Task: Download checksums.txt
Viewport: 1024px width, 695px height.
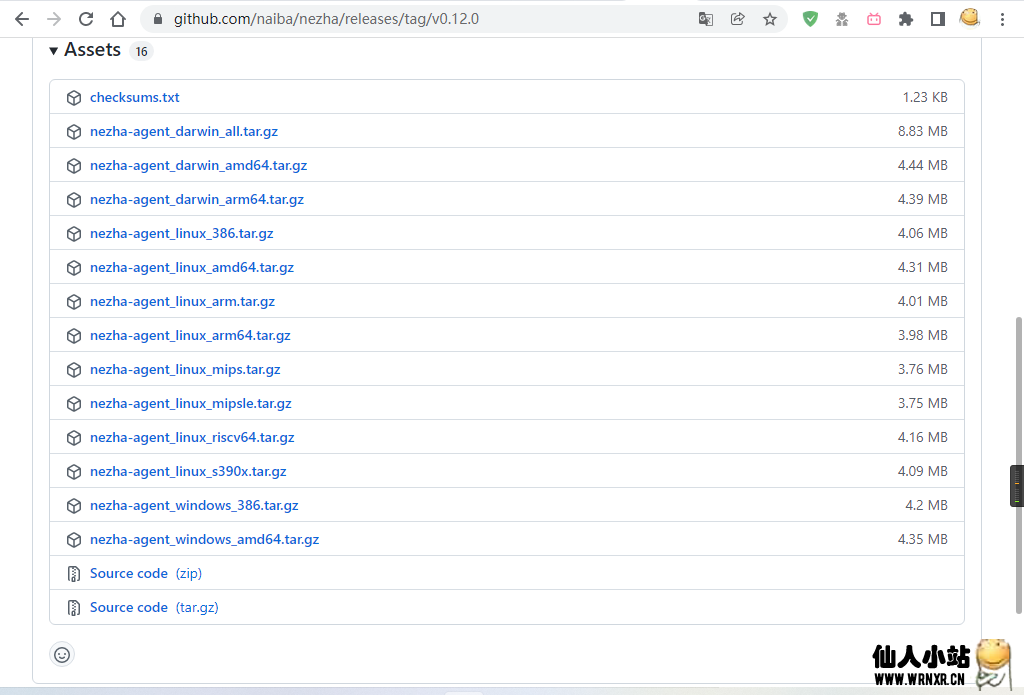Action: (x=135, y=97)
